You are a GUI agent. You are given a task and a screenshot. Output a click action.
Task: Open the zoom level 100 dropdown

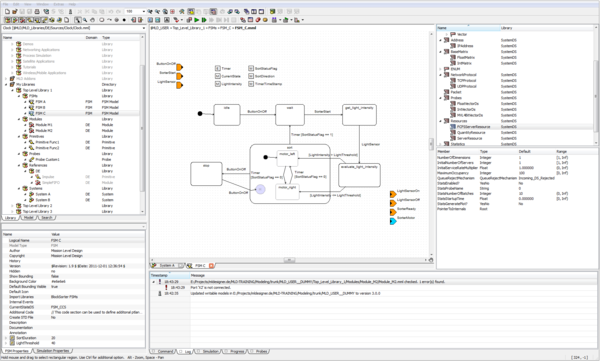click(144, 11)
